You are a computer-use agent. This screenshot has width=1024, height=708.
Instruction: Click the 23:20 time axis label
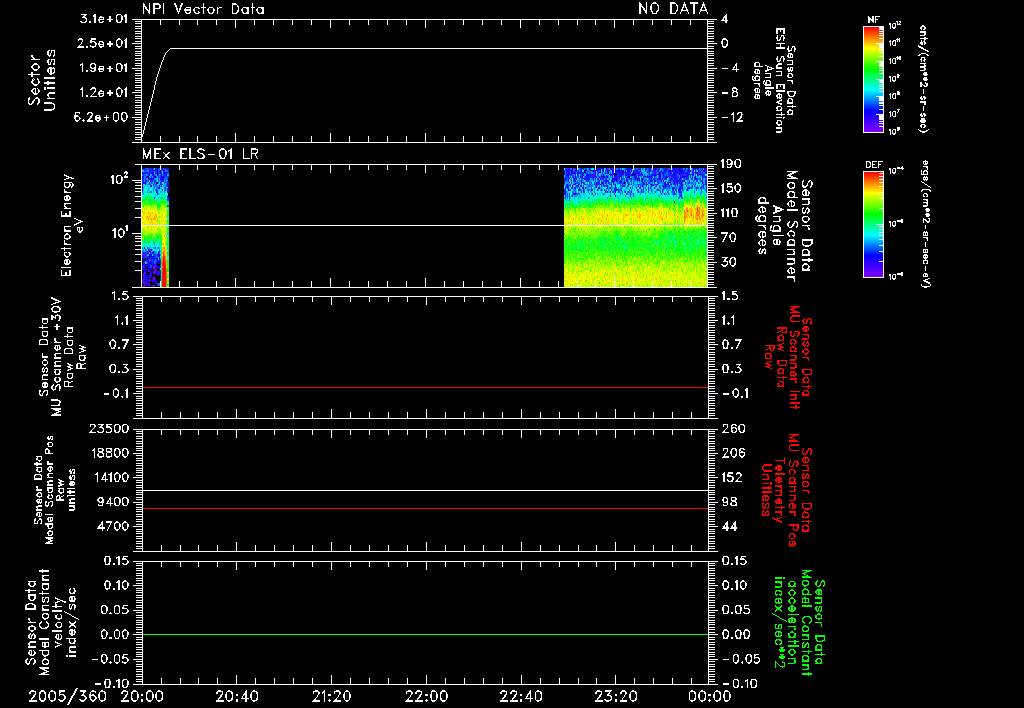[x=615, y=696]
